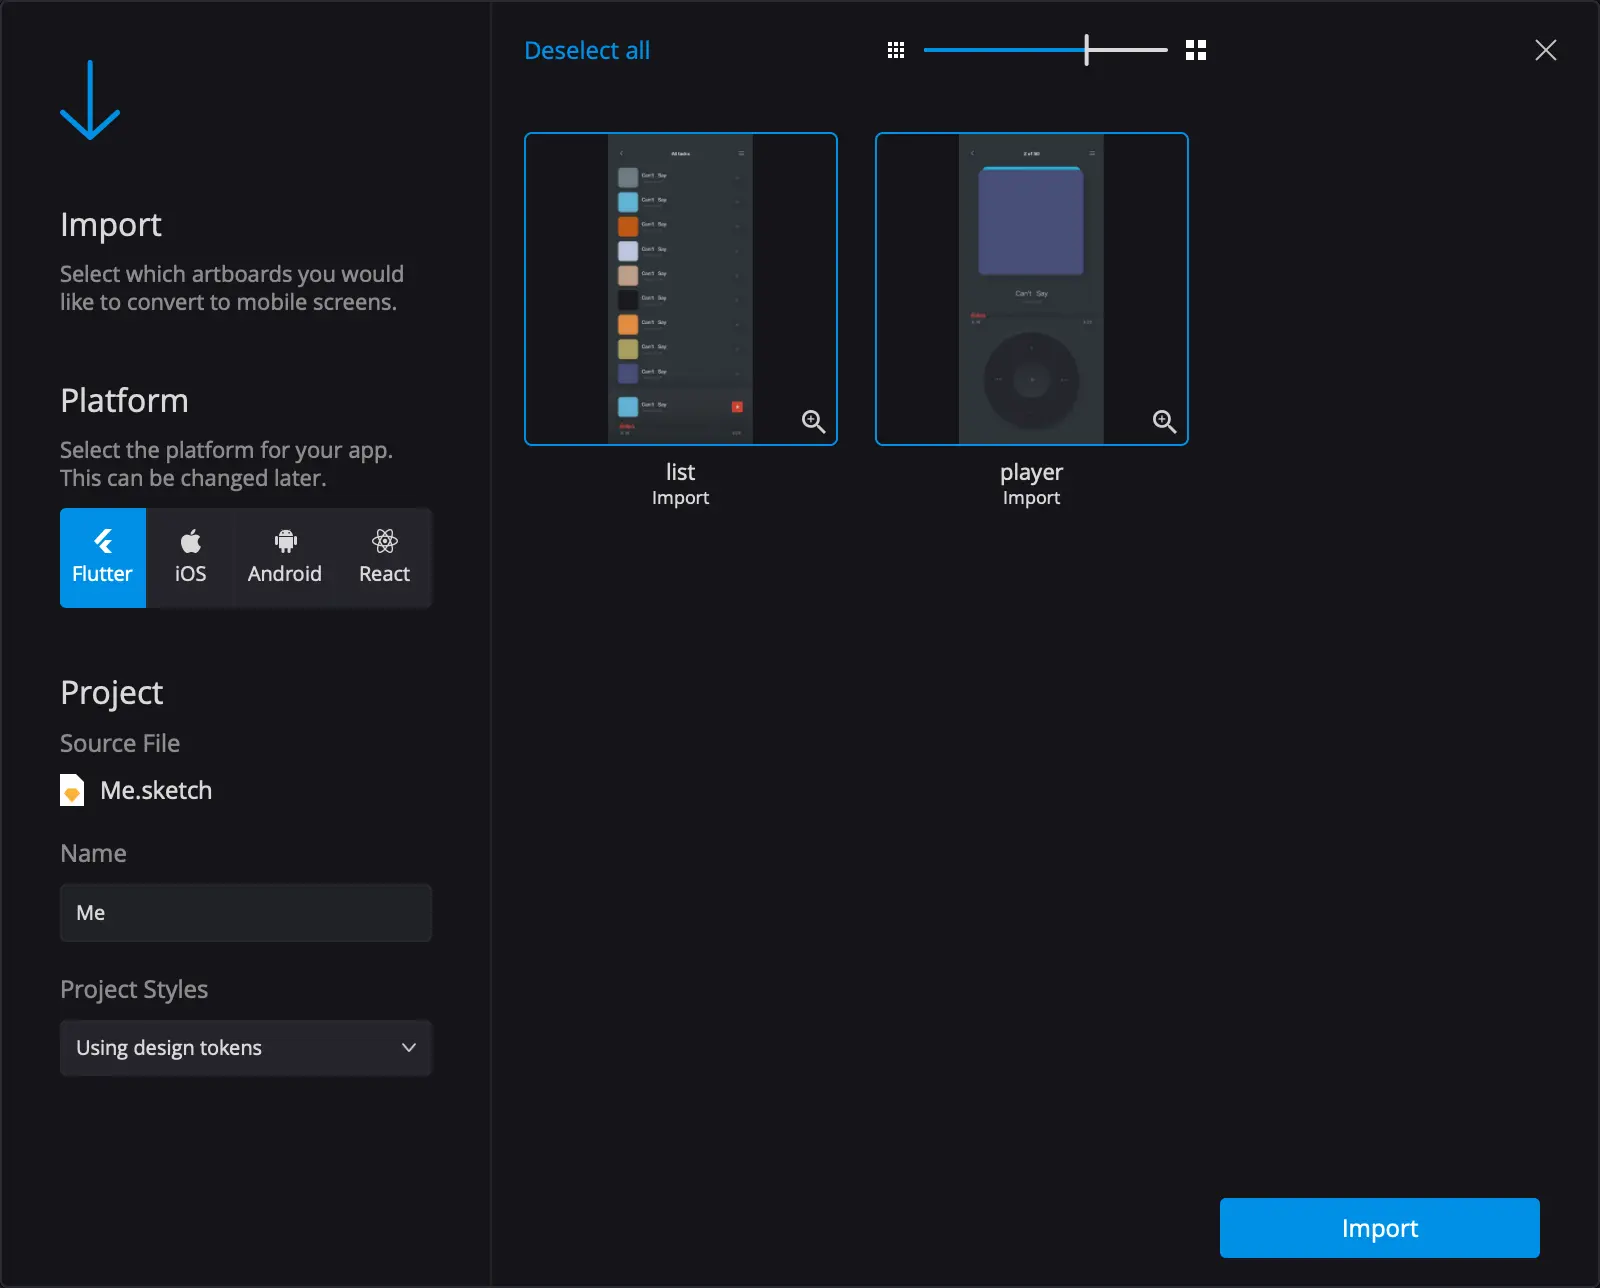Pick the Android robot icon
The height and width of the screenshot is (1288, 1600).
(285, 541)
